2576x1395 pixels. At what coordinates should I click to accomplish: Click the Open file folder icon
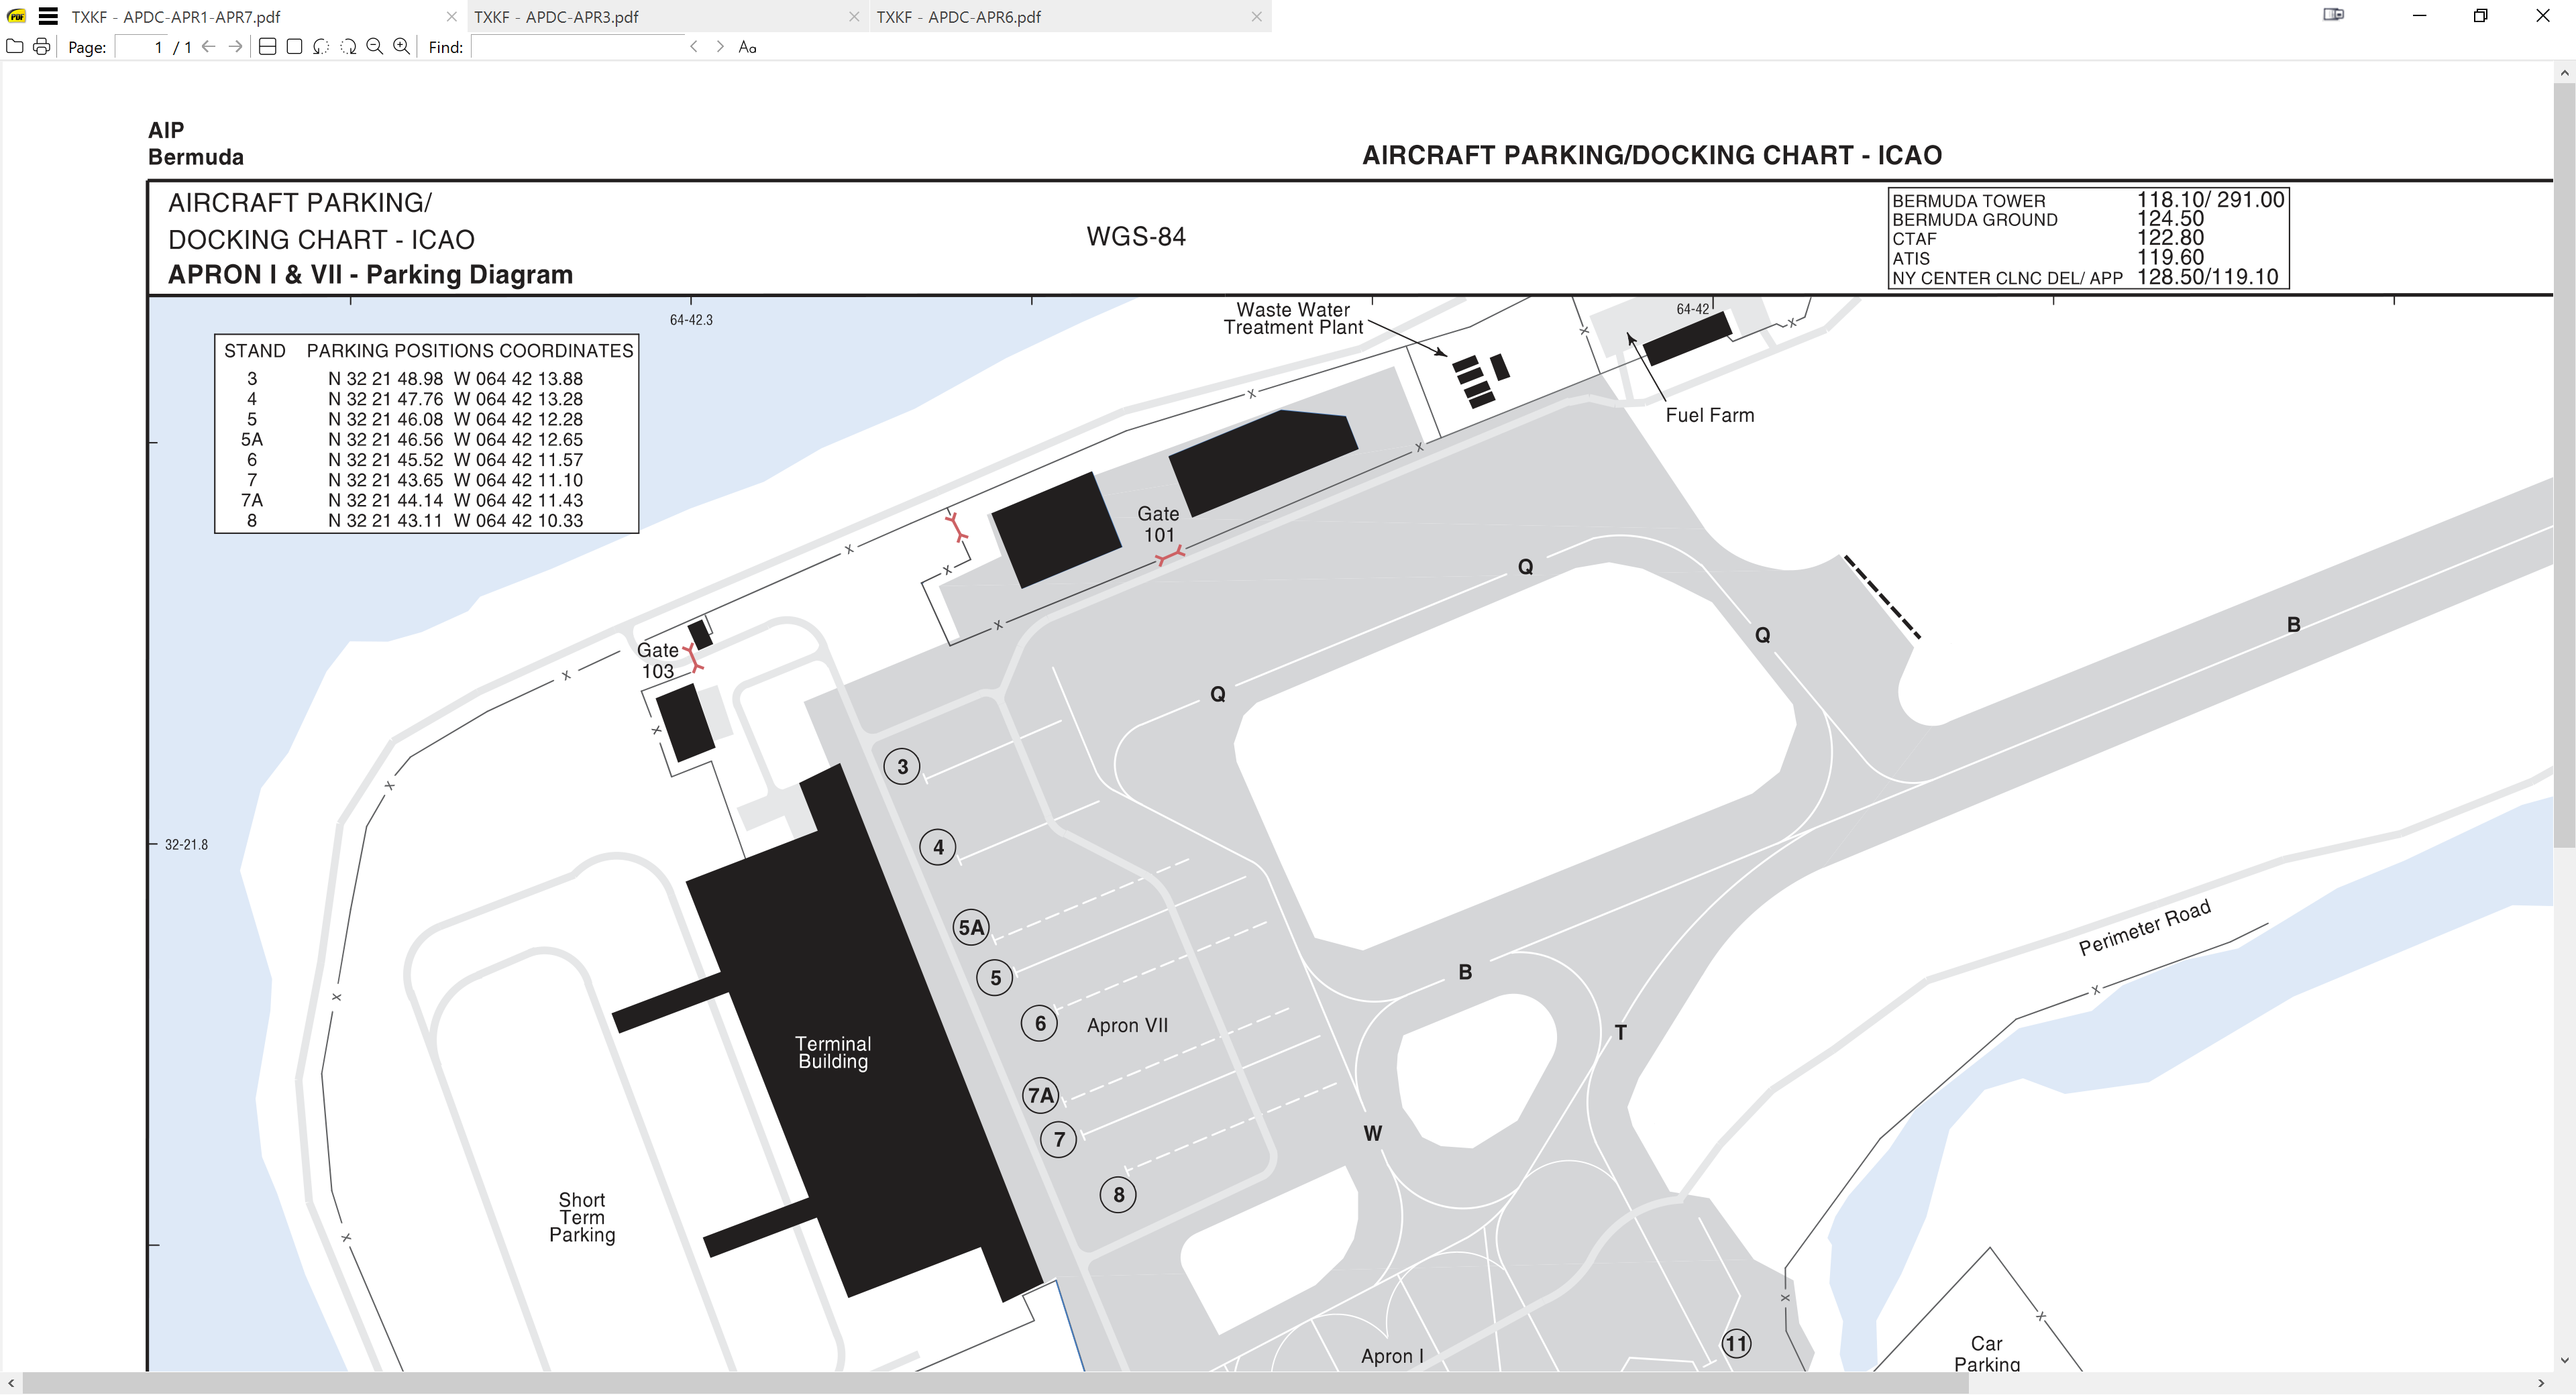(x=15, y=46)
